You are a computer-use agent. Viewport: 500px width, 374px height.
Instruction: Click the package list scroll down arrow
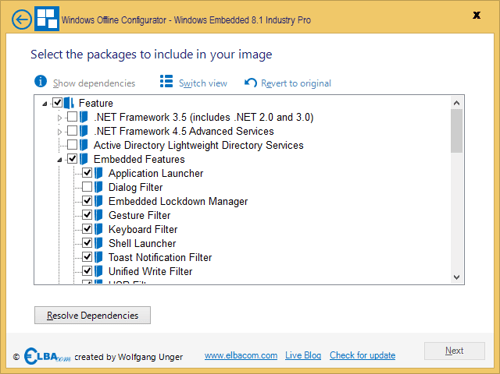pos(457,277)
